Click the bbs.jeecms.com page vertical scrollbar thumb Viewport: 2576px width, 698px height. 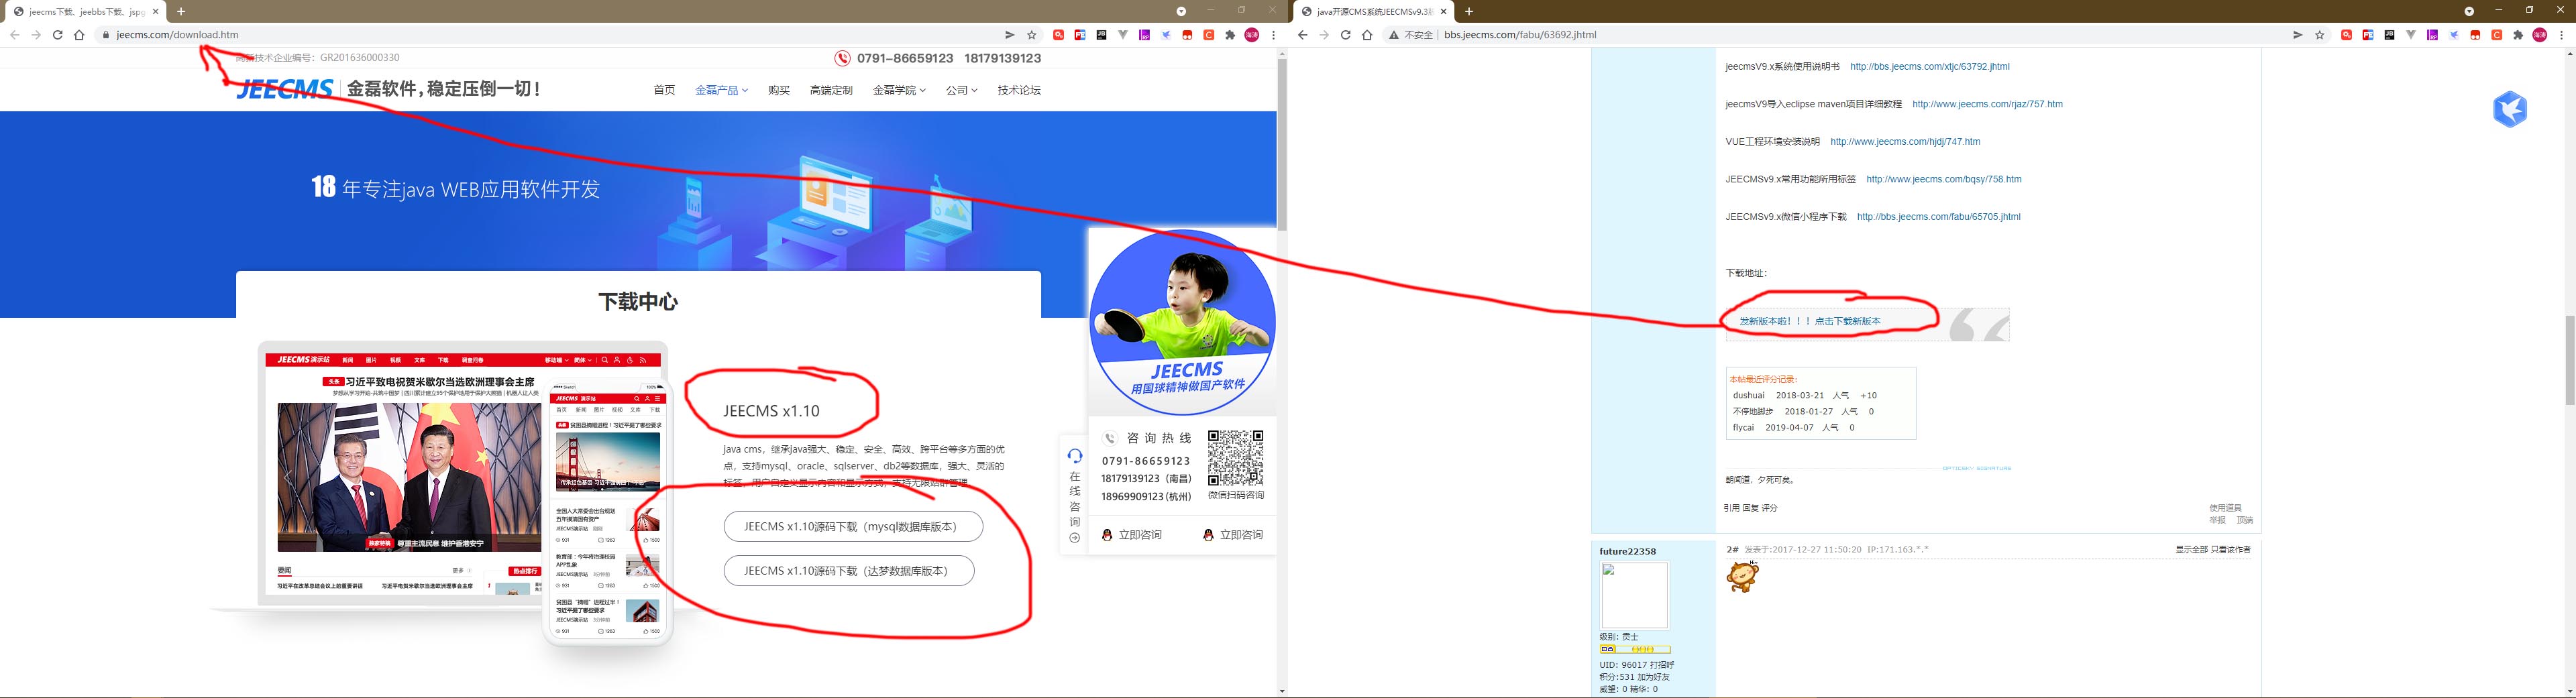[2570, 360]
